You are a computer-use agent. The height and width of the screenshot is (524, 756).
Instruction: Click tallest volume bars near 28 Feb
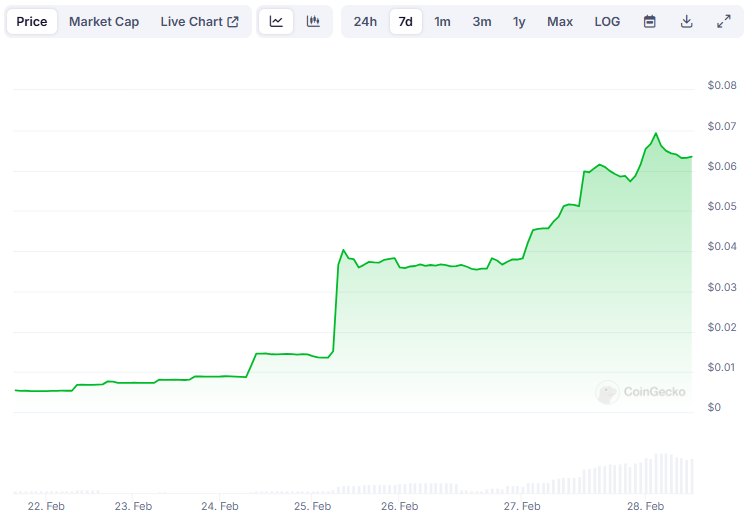(663, 474)
